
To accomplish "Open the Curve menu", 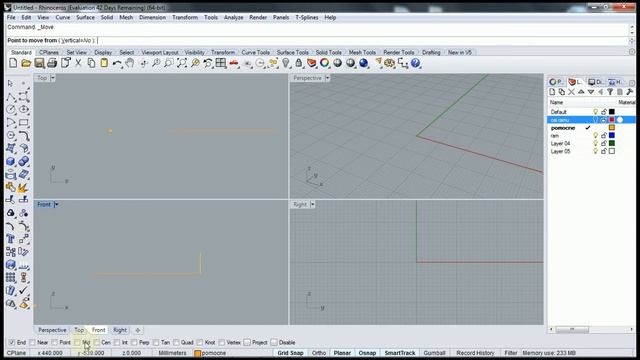I will (x=63, y=18).
